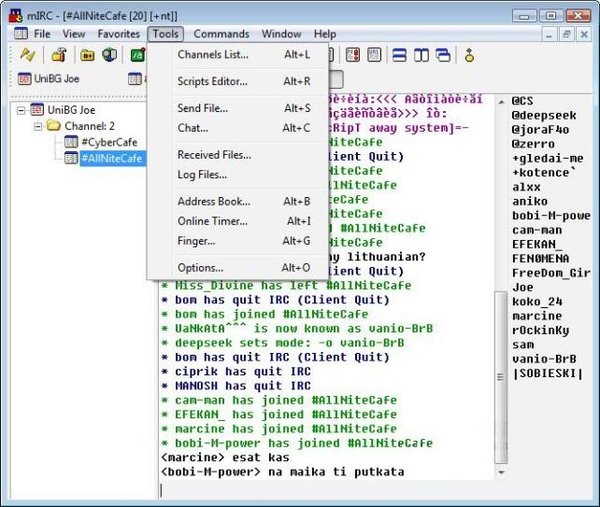Open the Commands menu in menu bar
The width and height of the screenshot is (600, 507).
click(221, 34)
